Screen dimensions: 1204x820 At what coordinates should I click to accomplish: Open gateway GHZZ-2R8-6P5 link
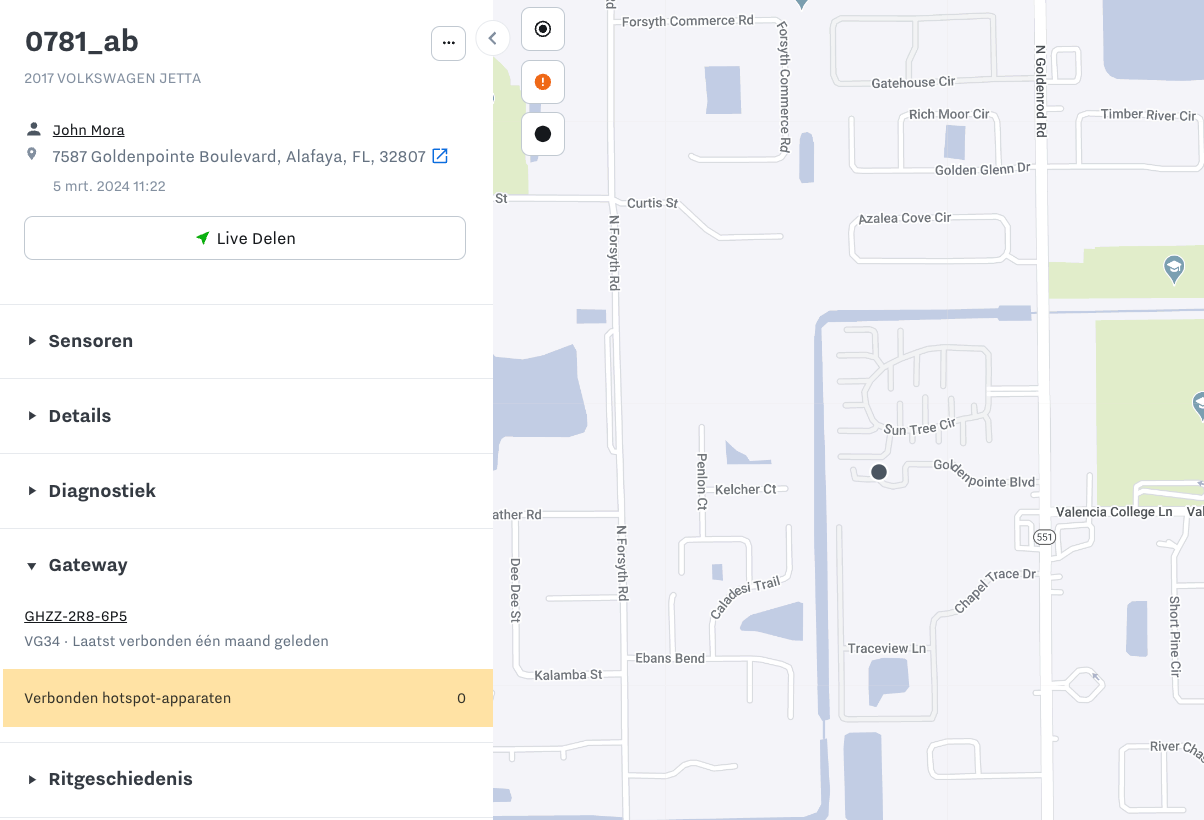[75, 616]
